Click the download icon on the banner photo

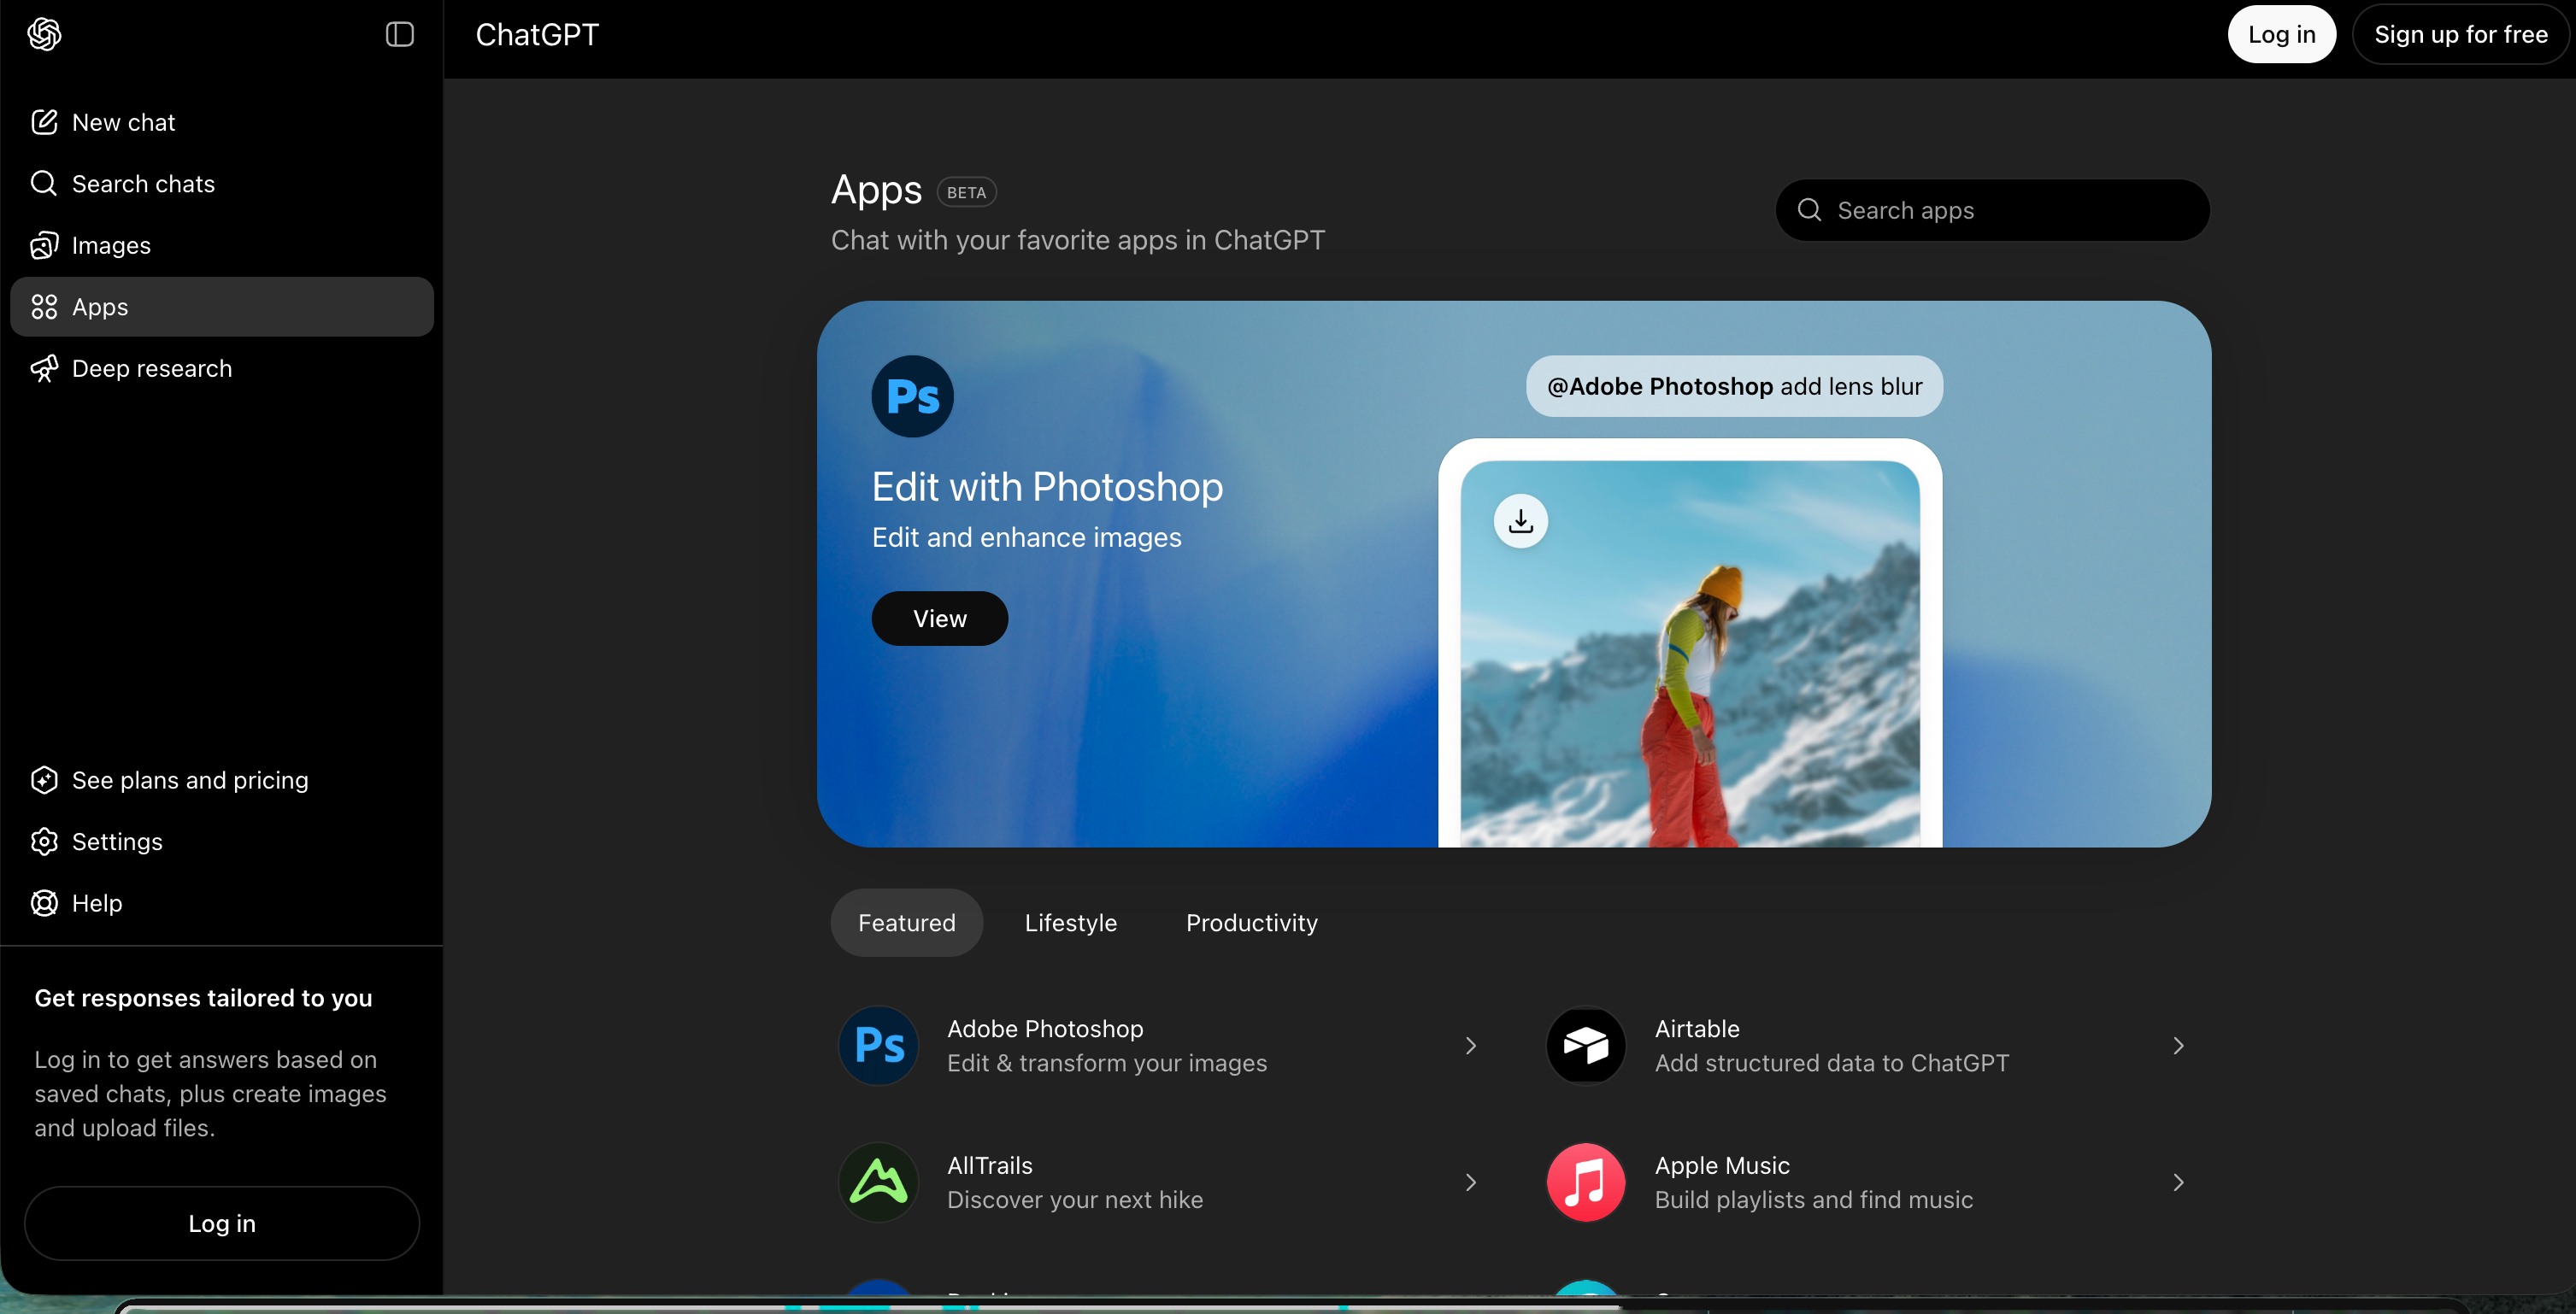(1521, 521)
